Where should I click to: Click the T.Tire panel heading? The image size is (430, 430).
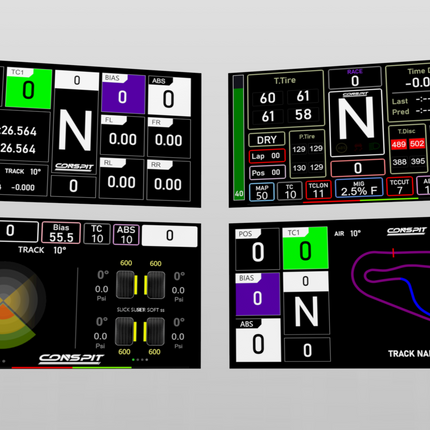pyautogui.click(x=285, y=80)
